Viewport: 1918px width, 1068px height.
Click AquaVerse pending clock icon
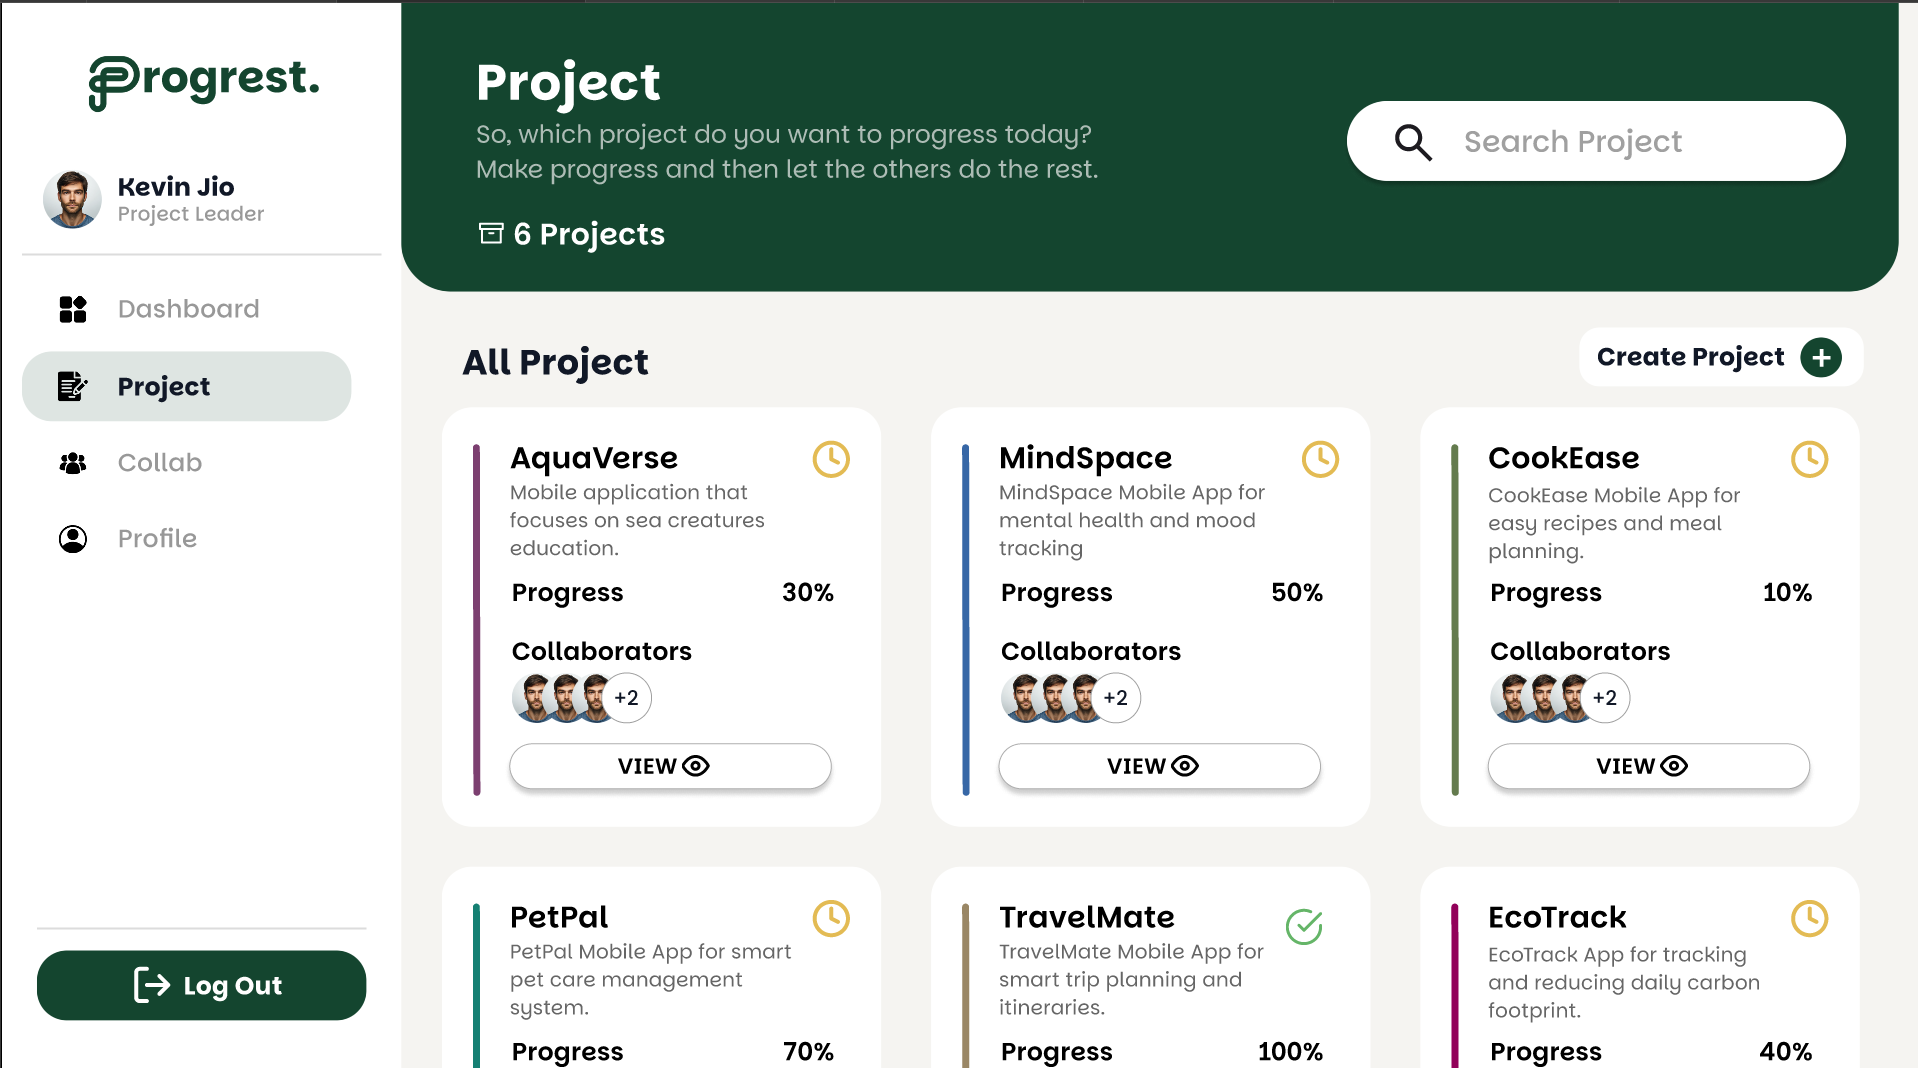point(831,459)
